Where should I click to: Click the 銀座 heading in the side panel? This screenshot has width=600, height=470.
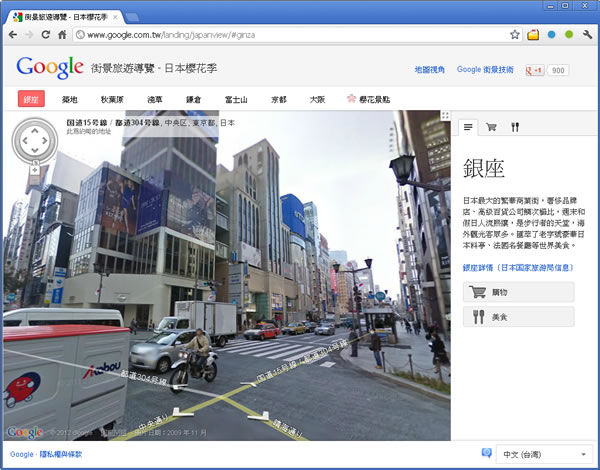484,168
